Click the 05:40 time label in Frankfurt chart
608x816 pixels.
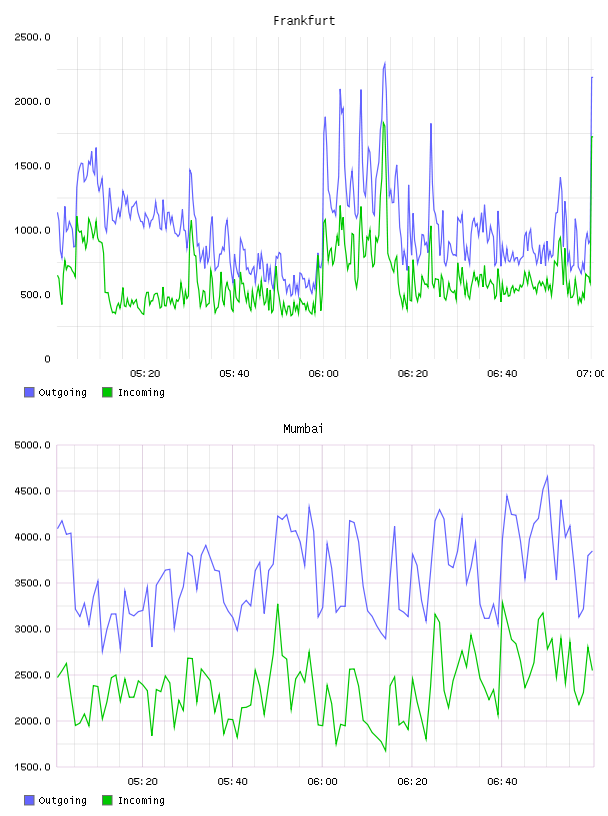pos(234,374)
